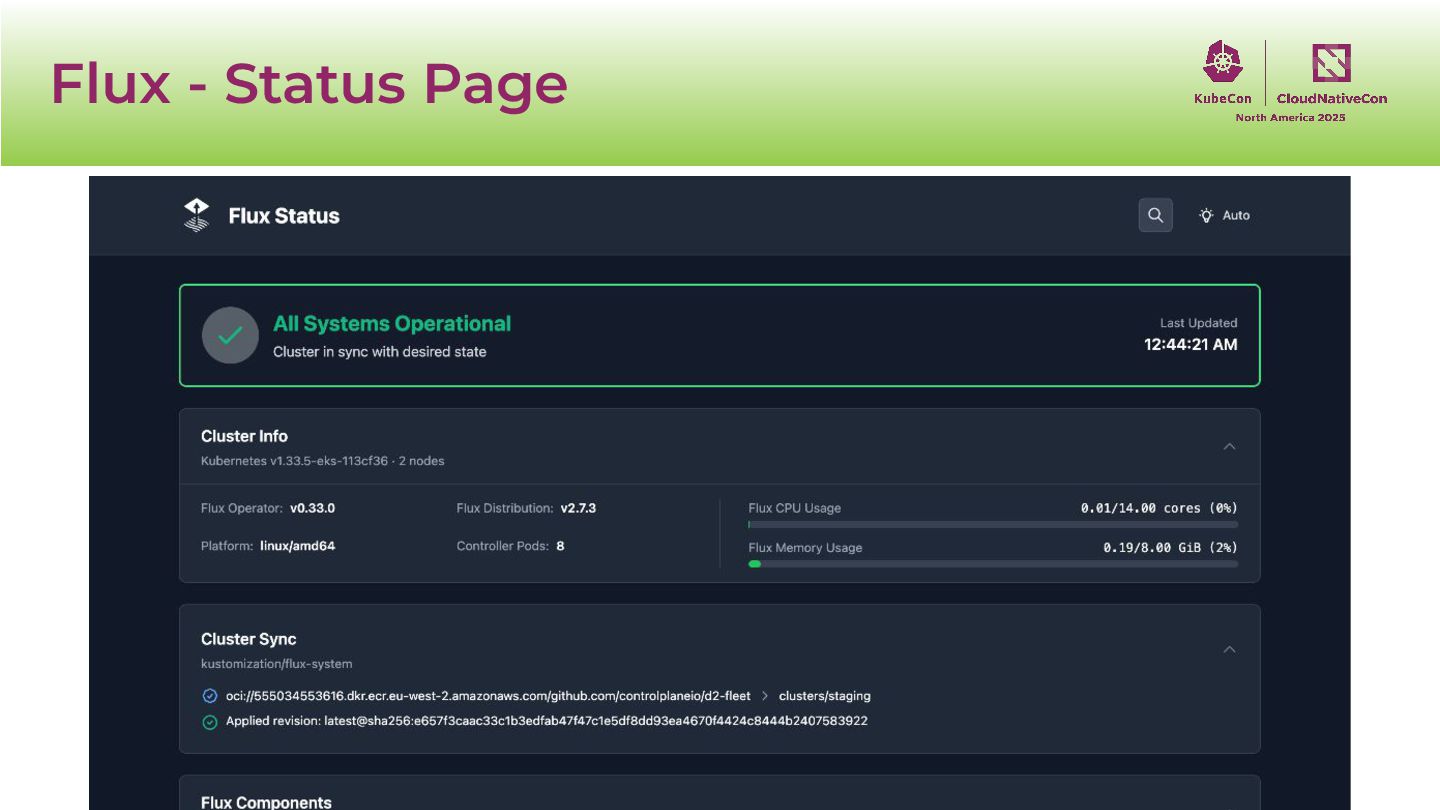The image size is (1440, 810).
Task: Click the Flux CPU Usage label
Action: coord(795,508)
